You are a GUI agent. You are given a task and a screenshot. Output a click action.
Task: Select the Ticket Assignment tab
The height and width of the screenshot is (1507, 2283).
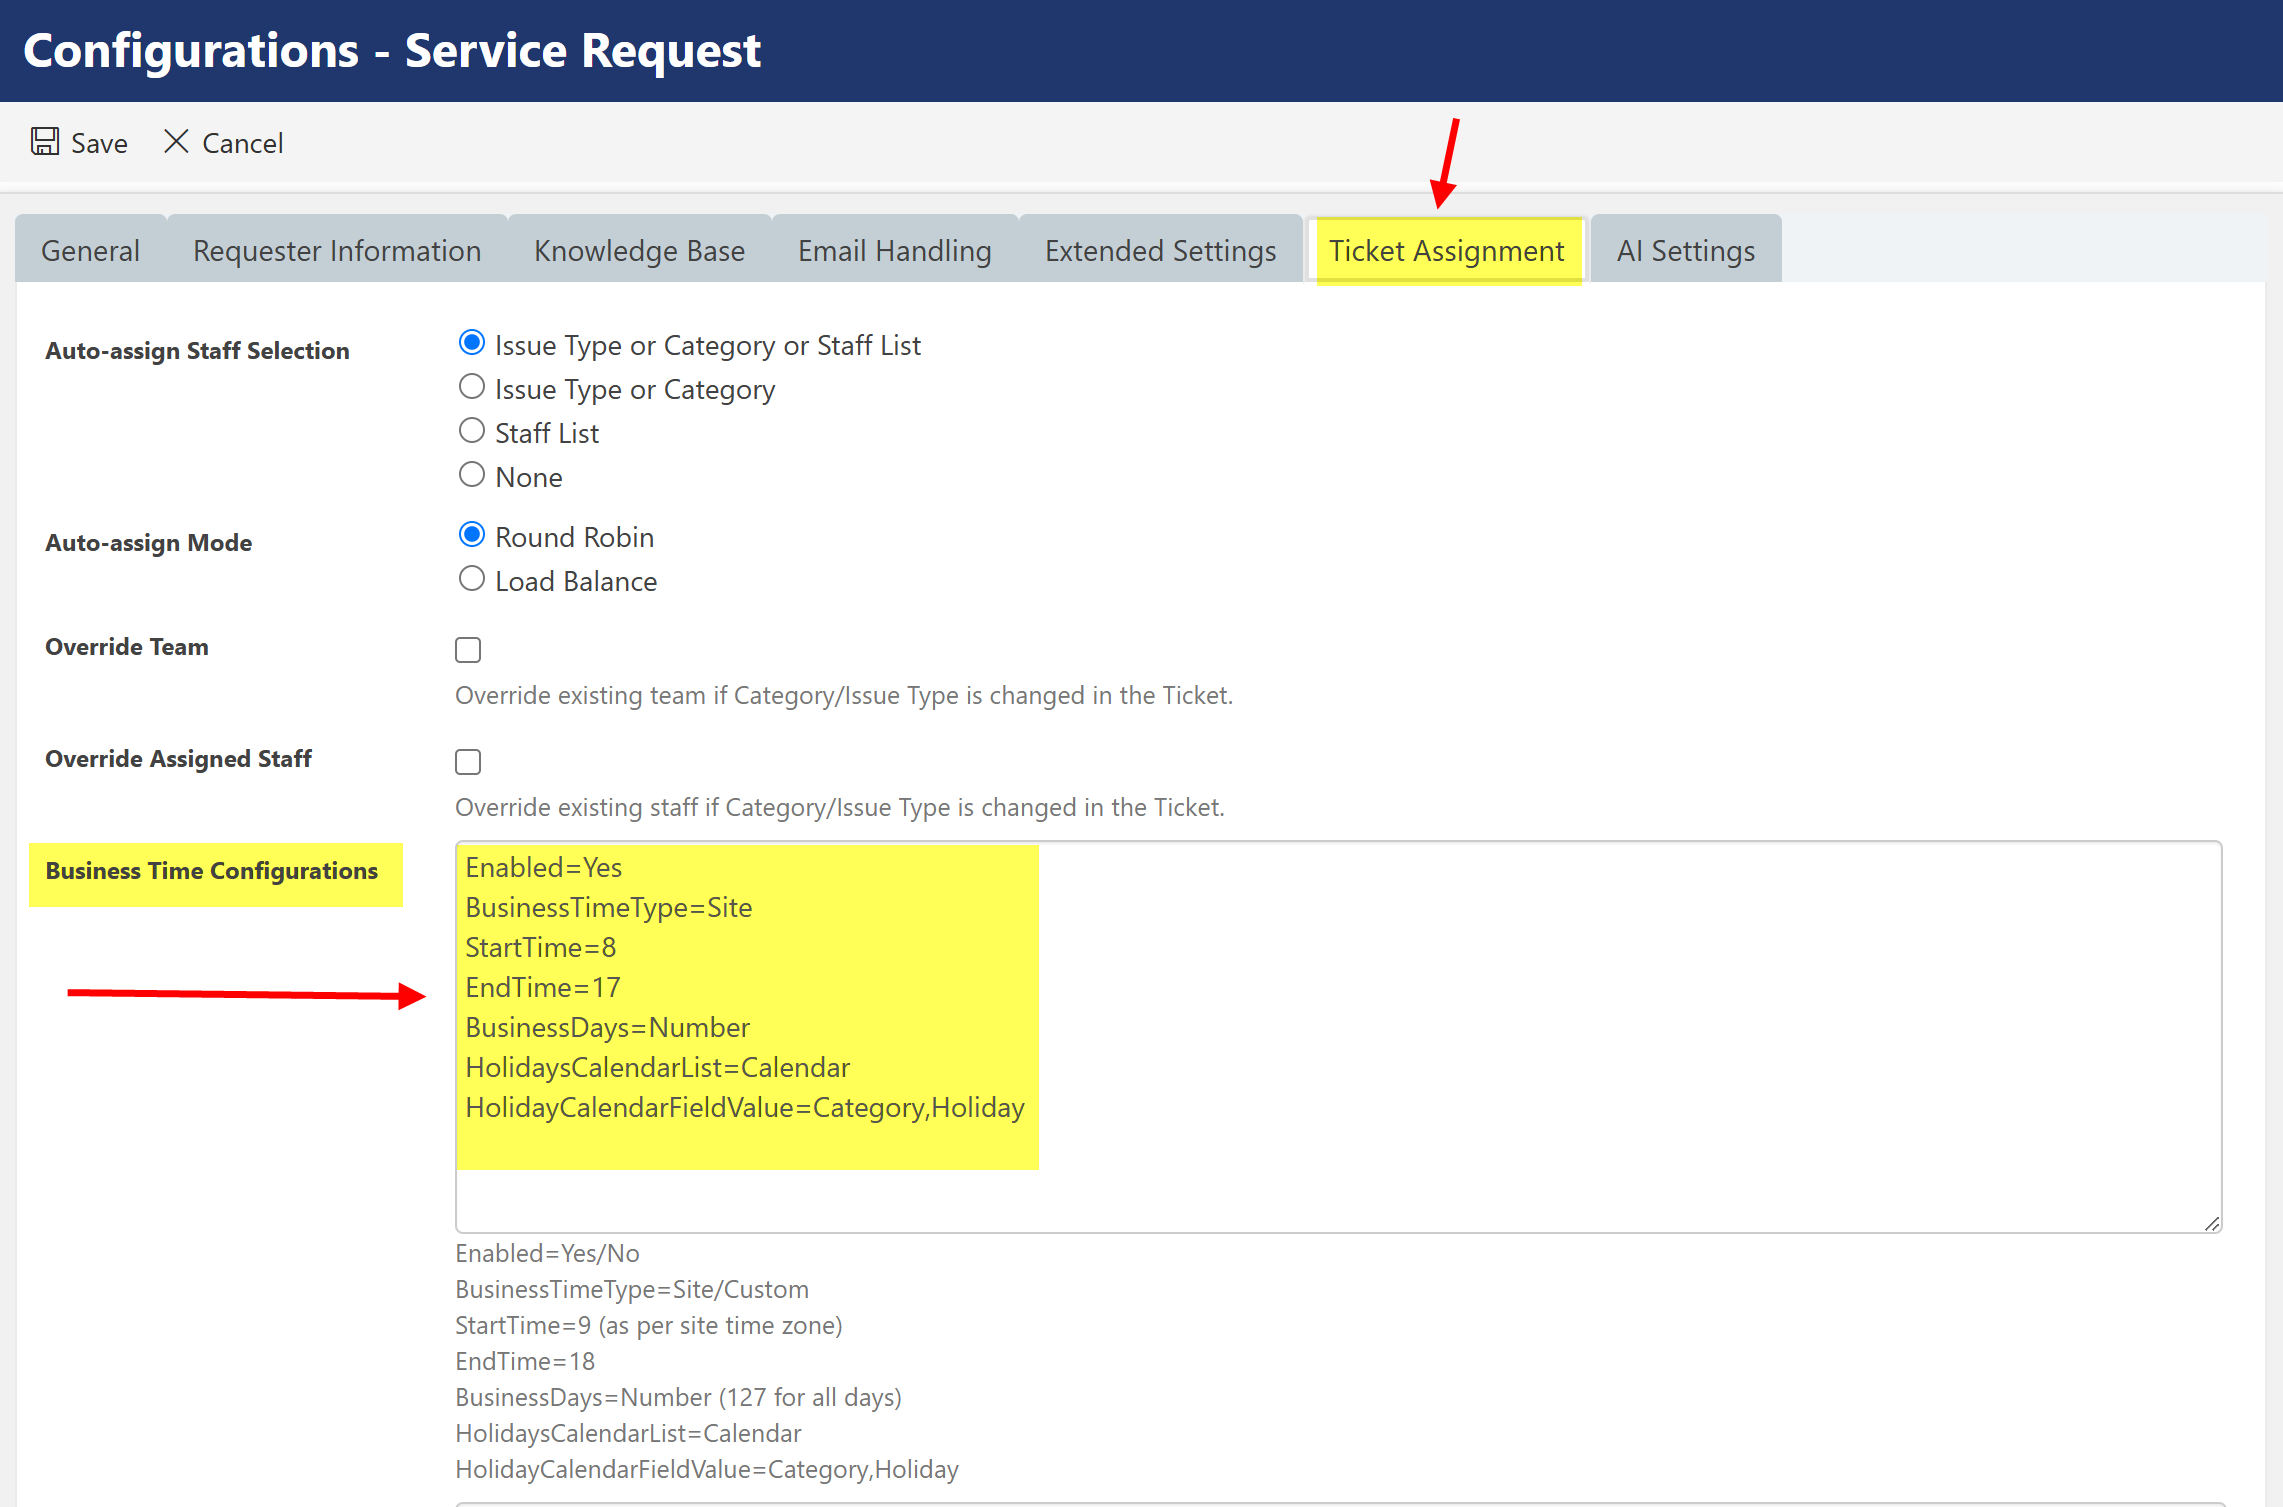pos(1446,251)
